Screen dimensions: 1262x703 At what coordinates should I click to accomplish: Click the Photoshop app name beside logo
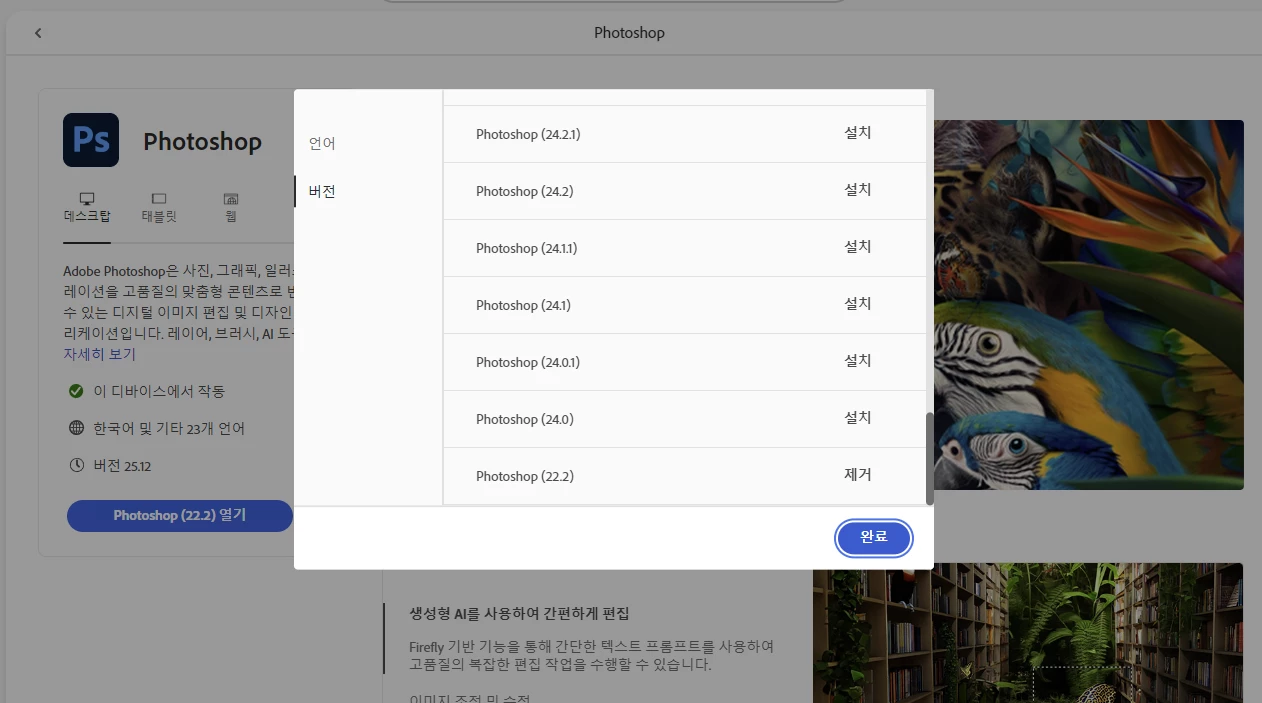click(202, 142)
